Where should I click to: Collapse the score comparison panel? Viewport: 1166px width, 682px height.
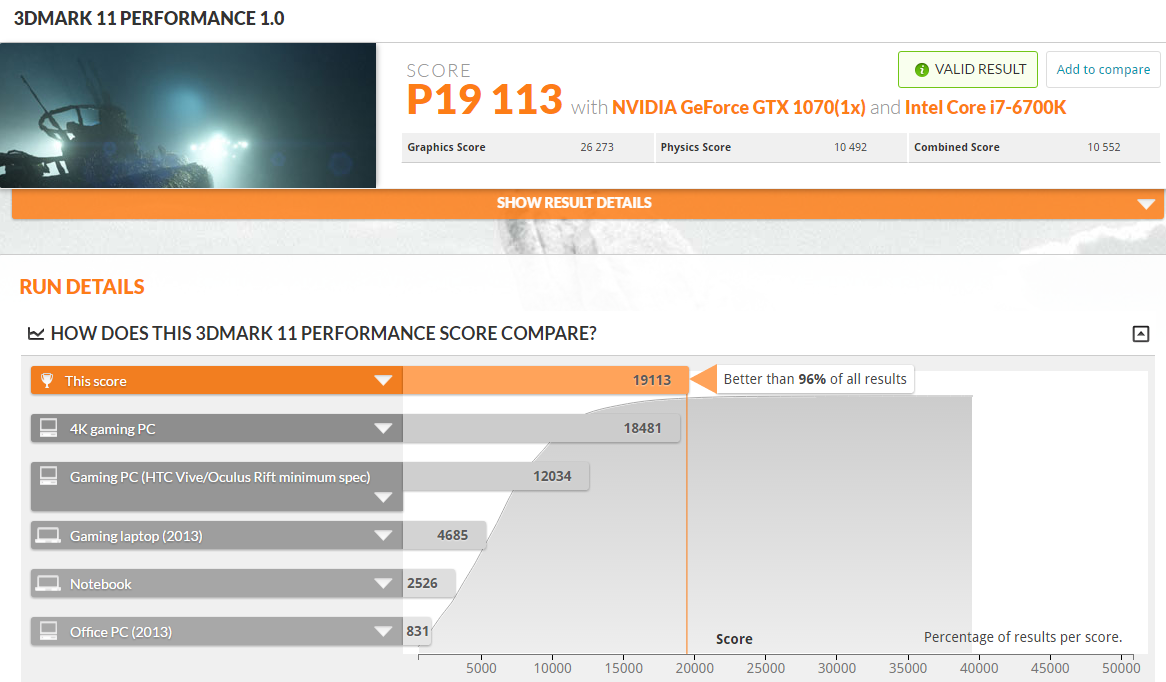click(1141, 334)
